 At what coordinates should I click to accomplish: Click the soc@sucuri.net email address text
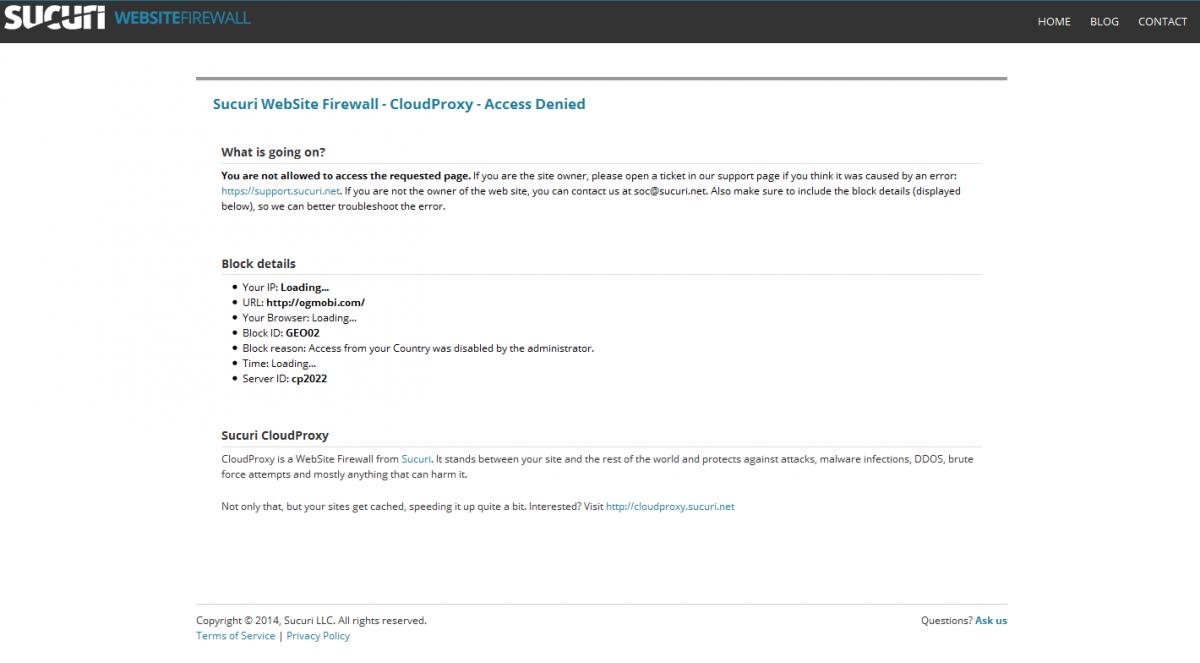(x=669, y=191)
